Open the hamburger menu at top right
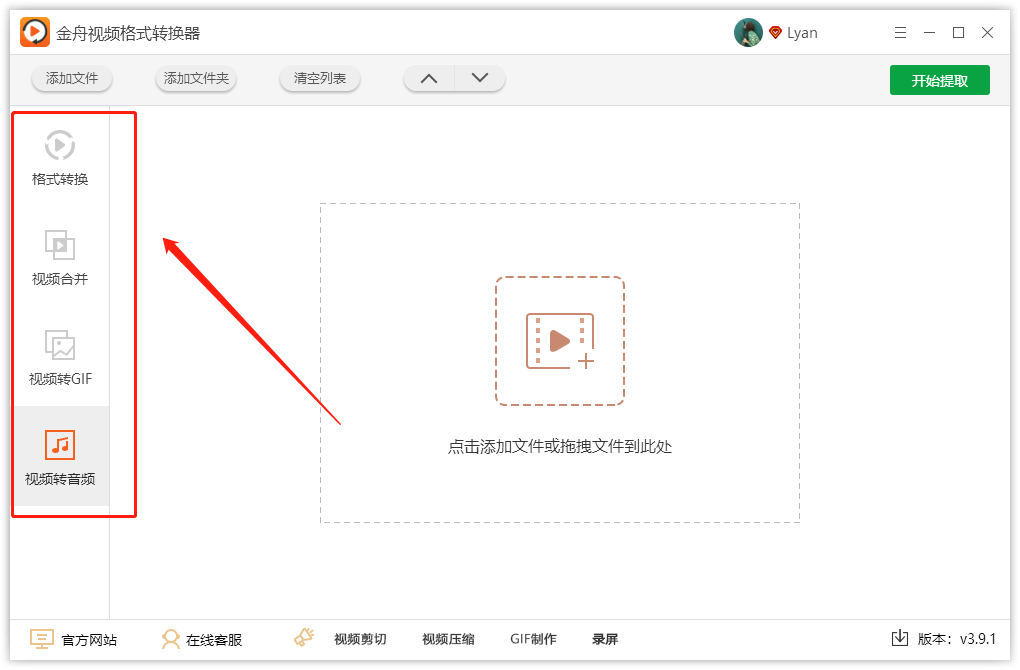 [900, 32]
